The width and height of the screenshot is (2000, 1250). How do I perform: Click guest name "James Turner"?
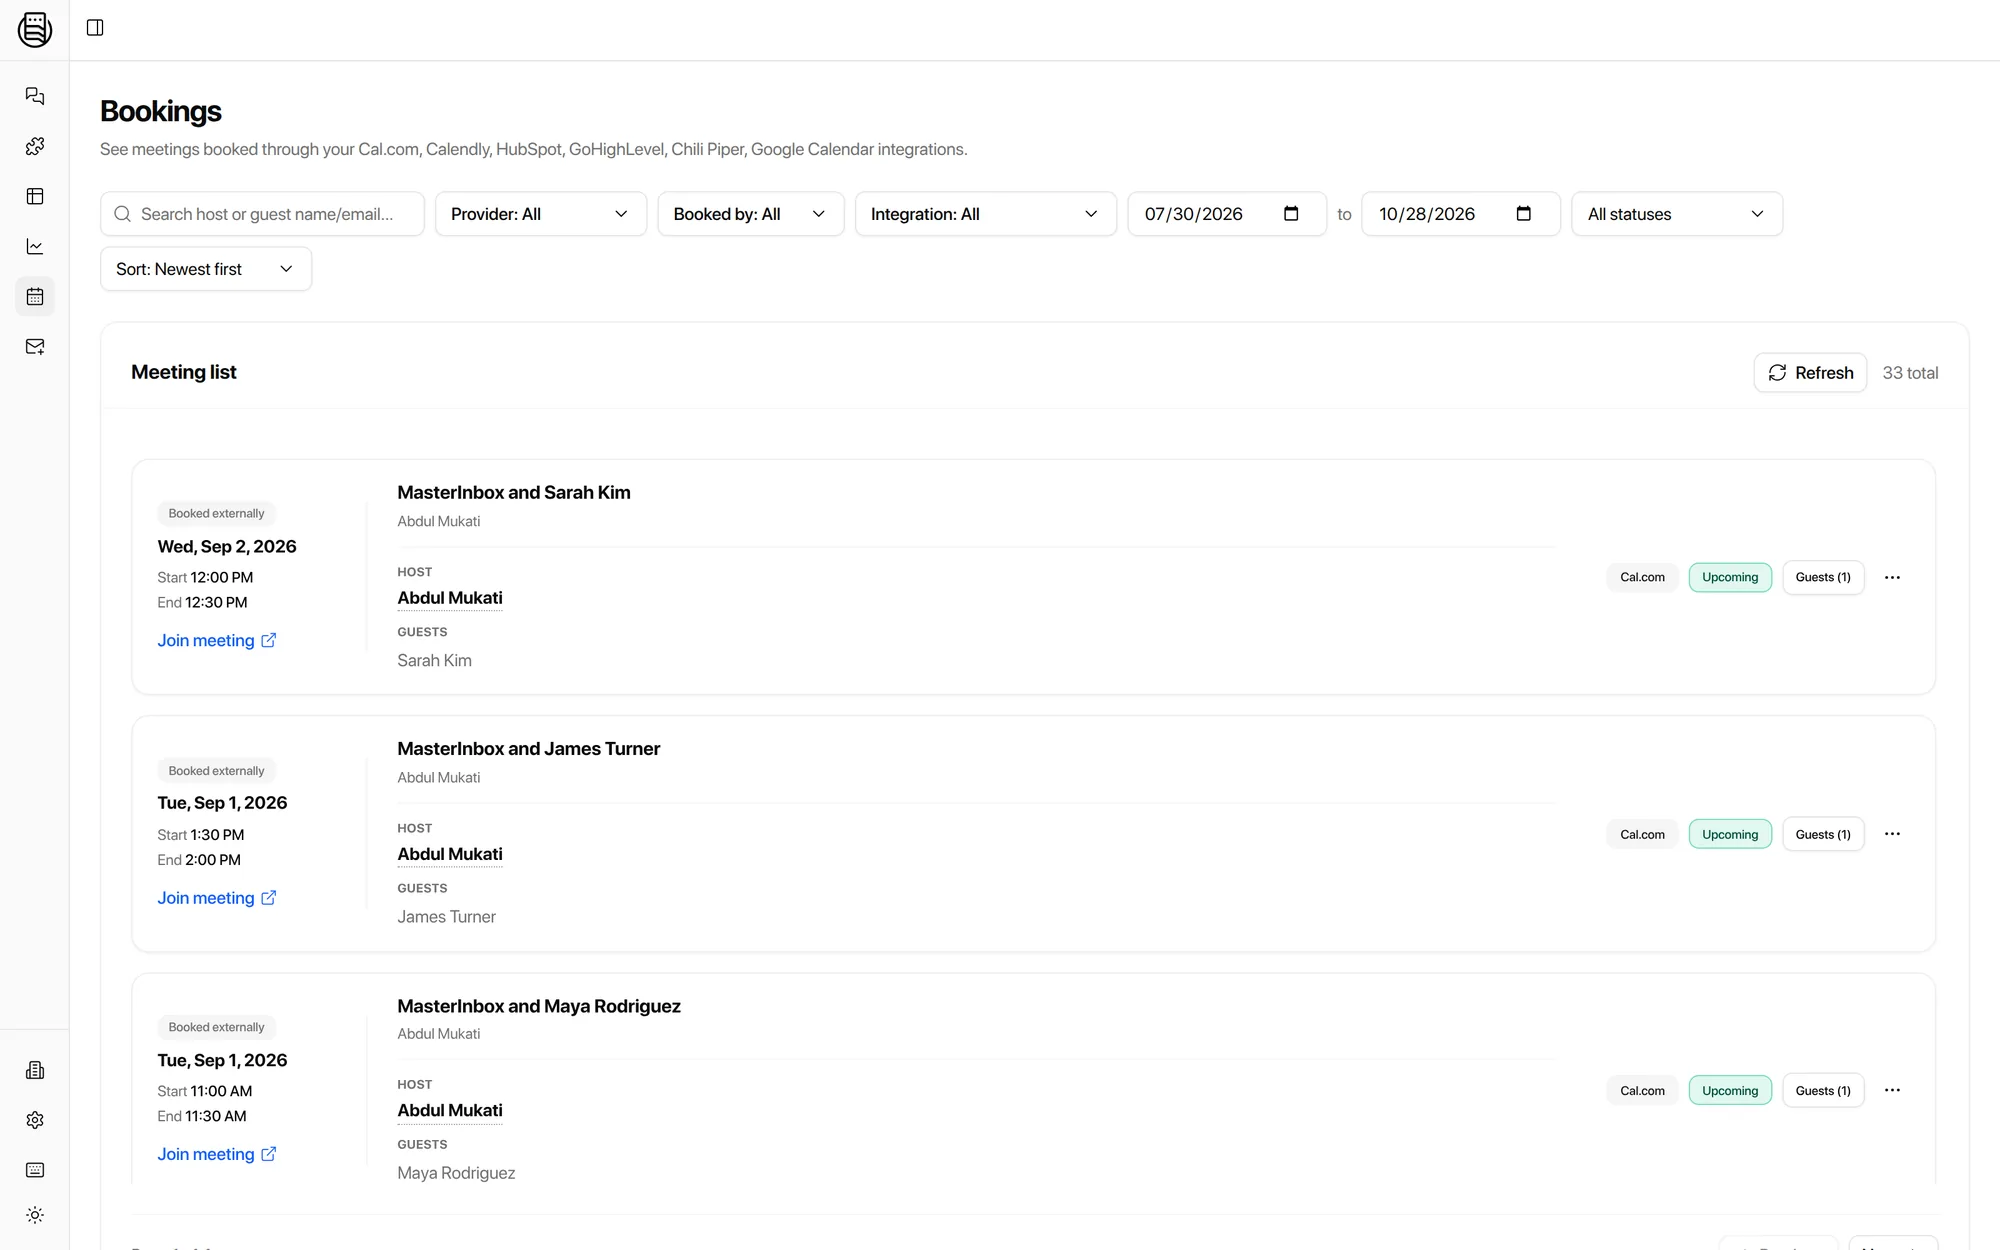pyautogui.click(x=446, y=916)
